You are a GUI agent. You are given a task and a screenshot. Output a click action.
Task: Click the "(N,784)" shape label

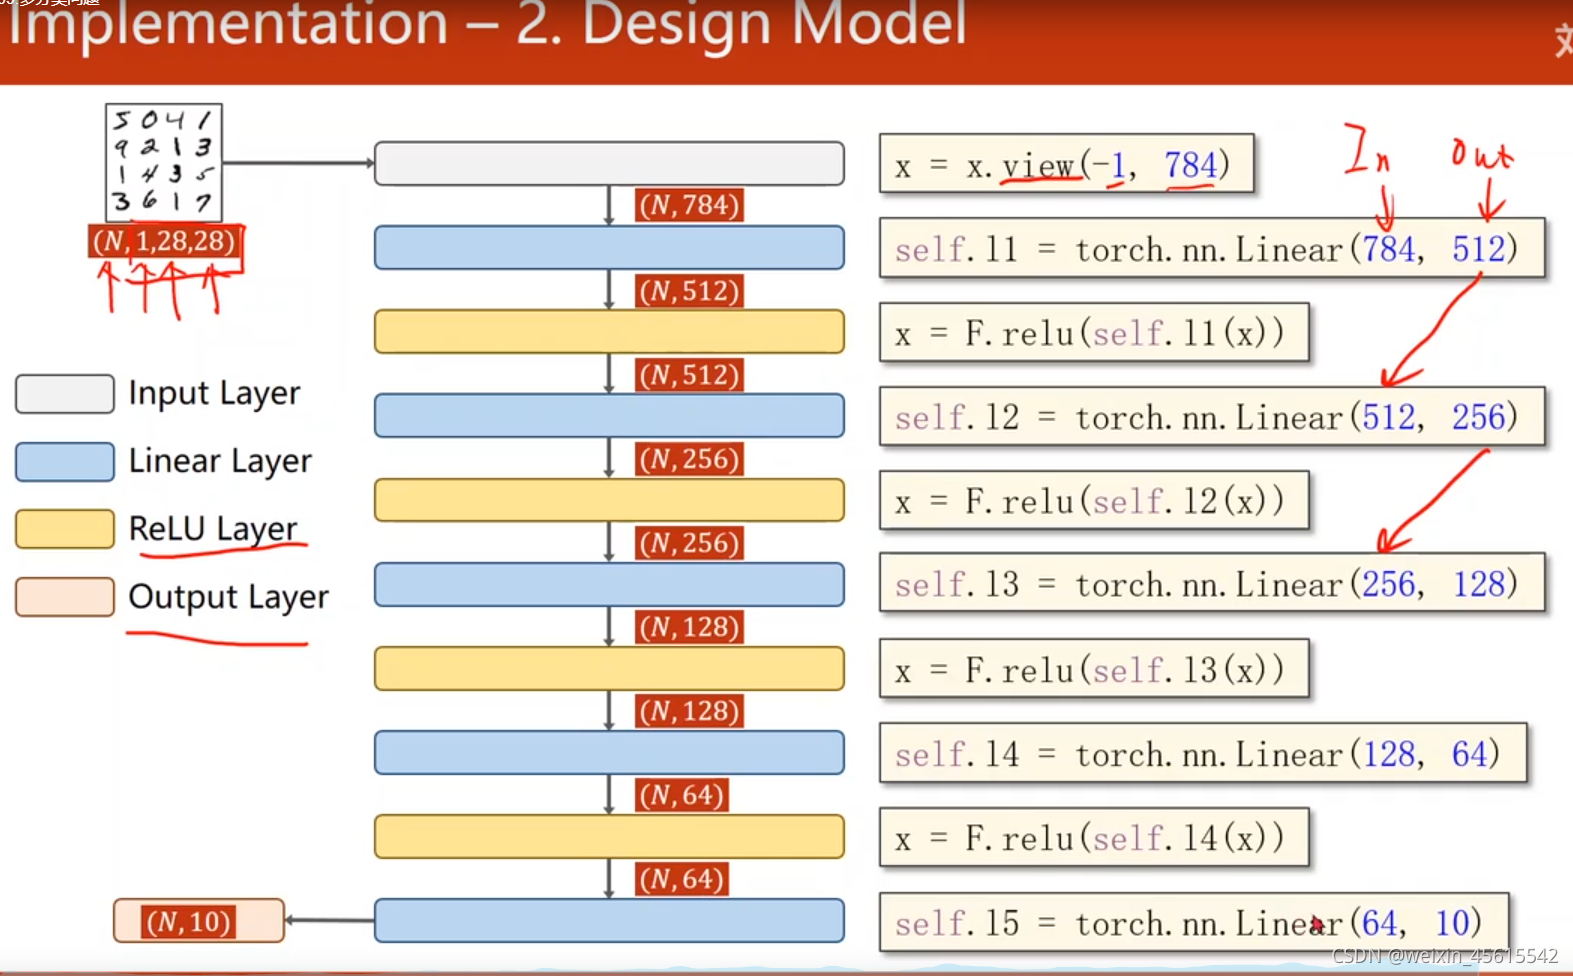pos(689,205)
